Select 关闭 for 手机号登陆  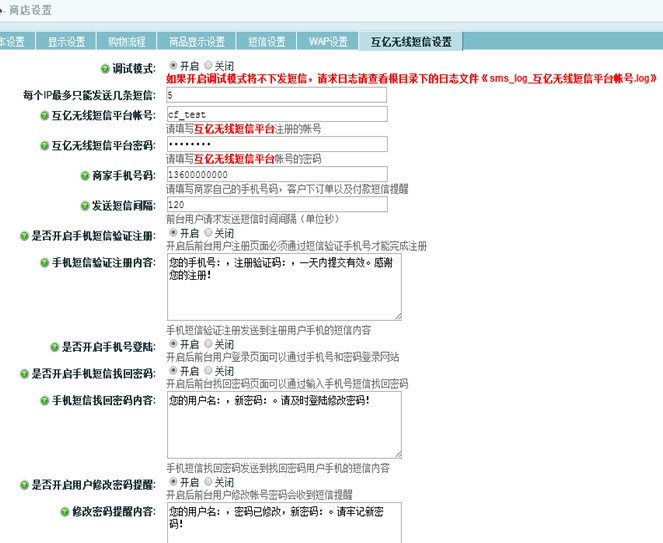tap(208, 343)
